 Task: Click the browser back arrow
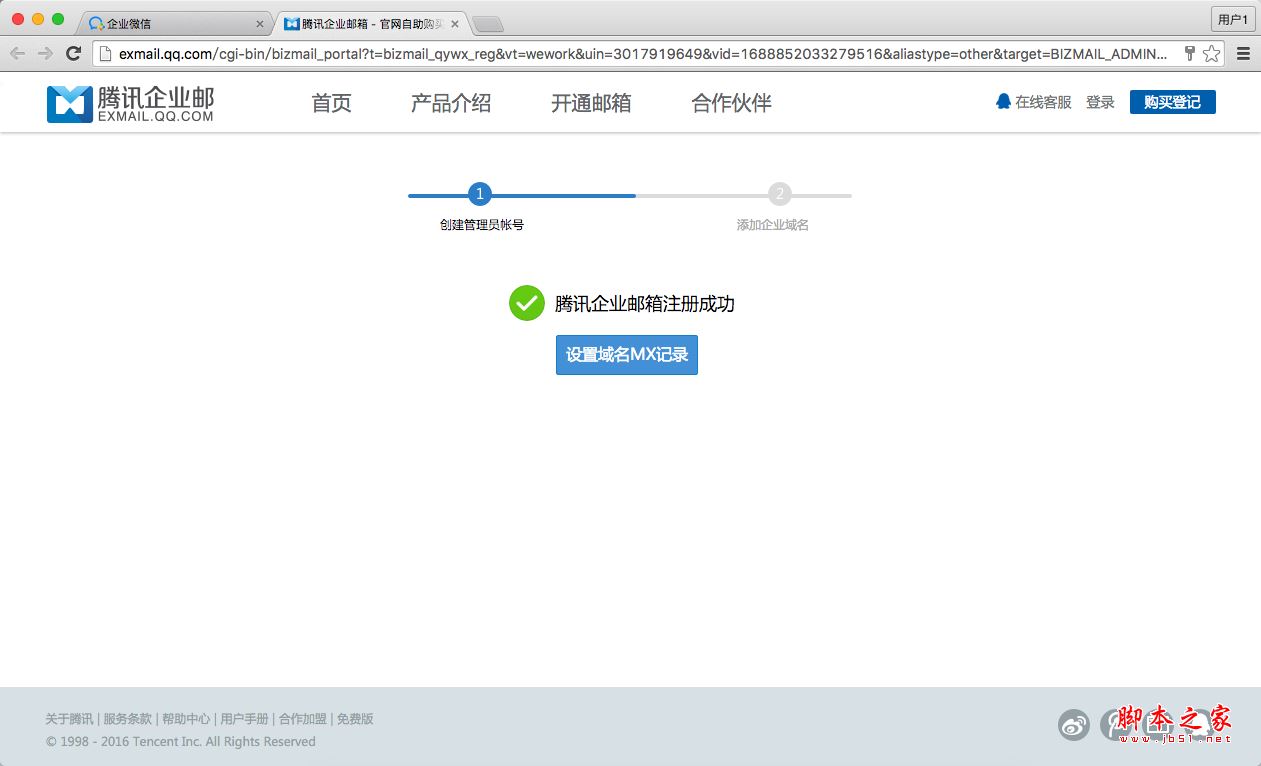16,56
